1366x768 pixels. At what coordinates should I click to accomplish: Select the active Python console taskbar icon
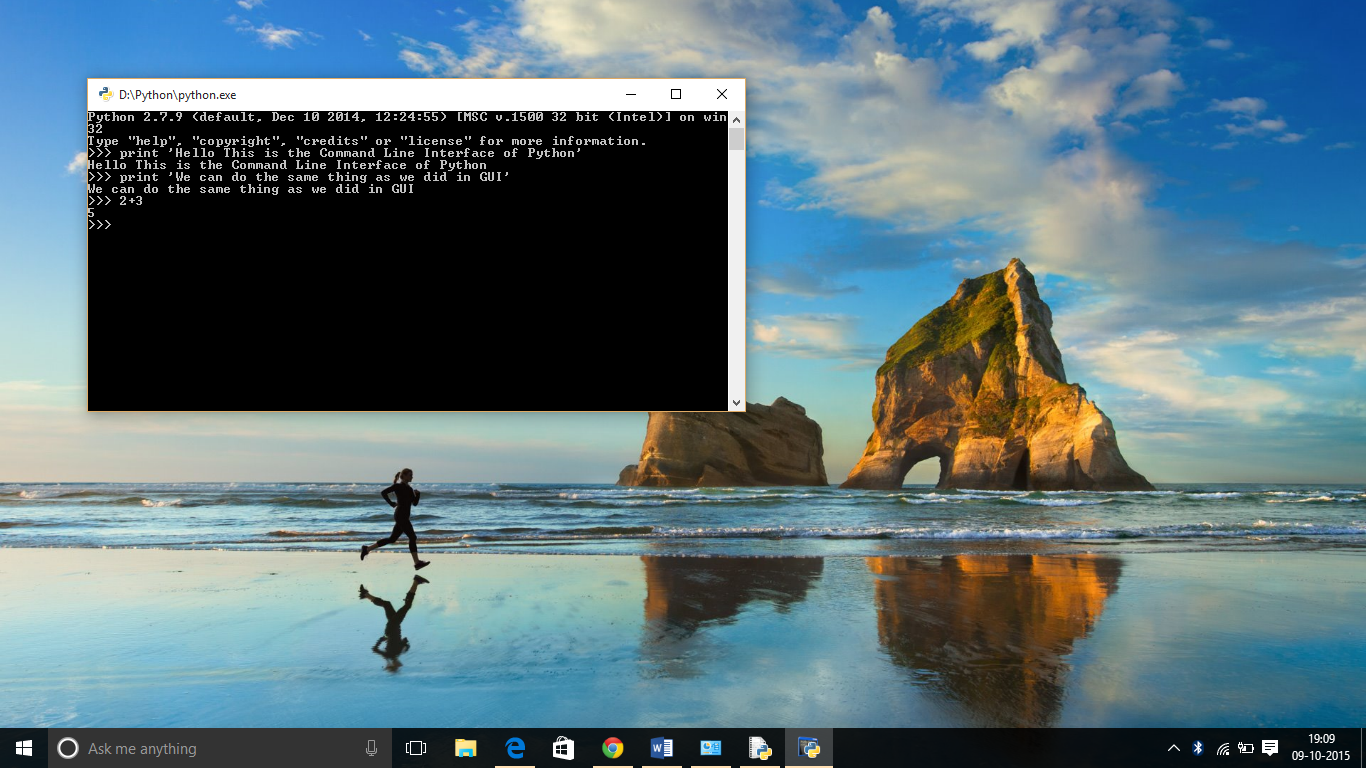coord(809,748)
